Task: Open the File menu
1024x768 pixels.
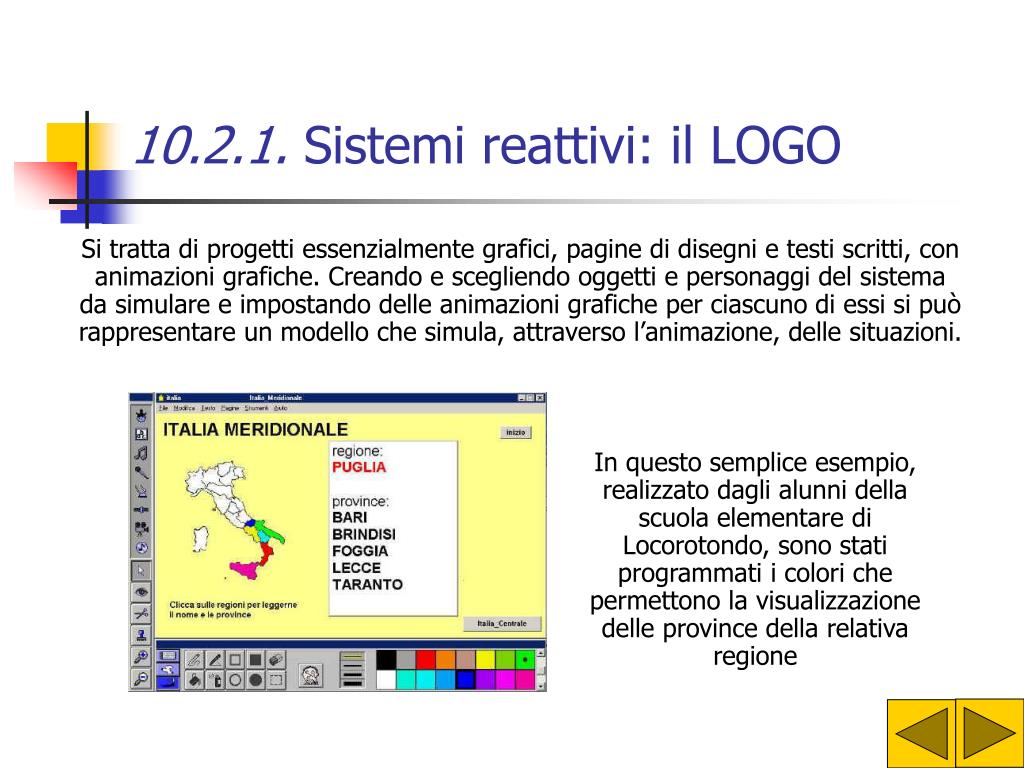Action: (x=163, y=408)
